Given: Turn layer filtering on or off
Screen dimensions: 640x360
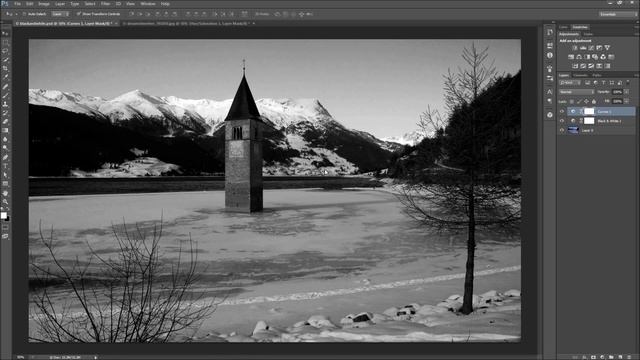Looking at the screenshot, I should (x=628, y=82).
